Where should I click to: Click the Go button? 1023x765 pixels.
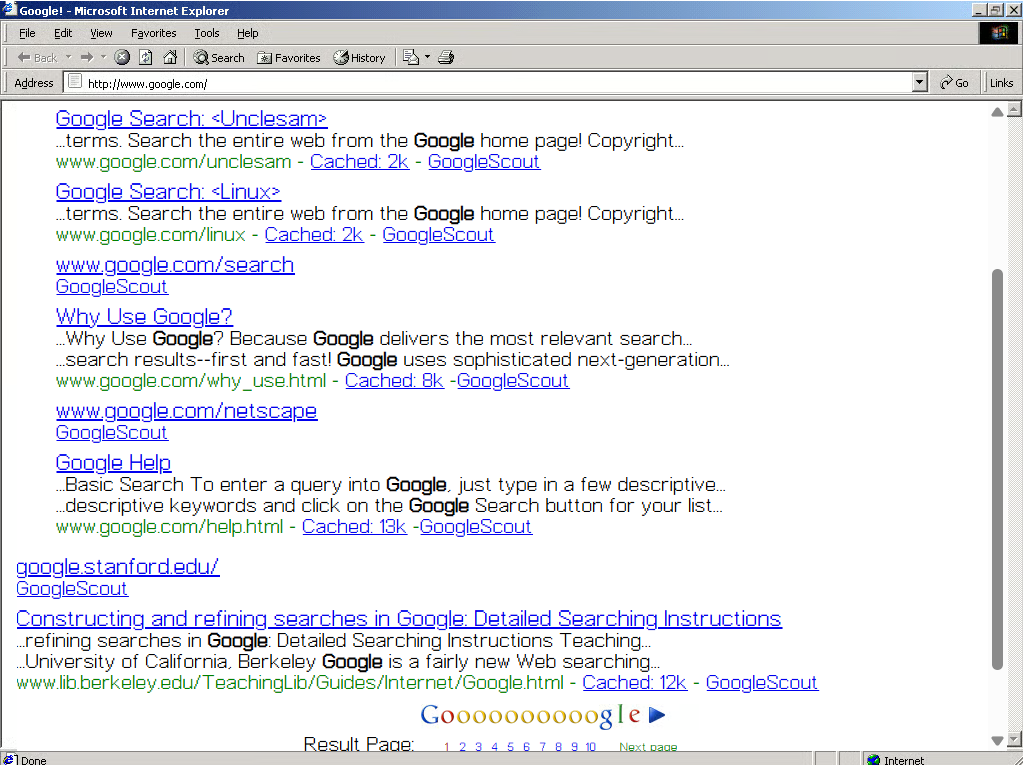954,83
